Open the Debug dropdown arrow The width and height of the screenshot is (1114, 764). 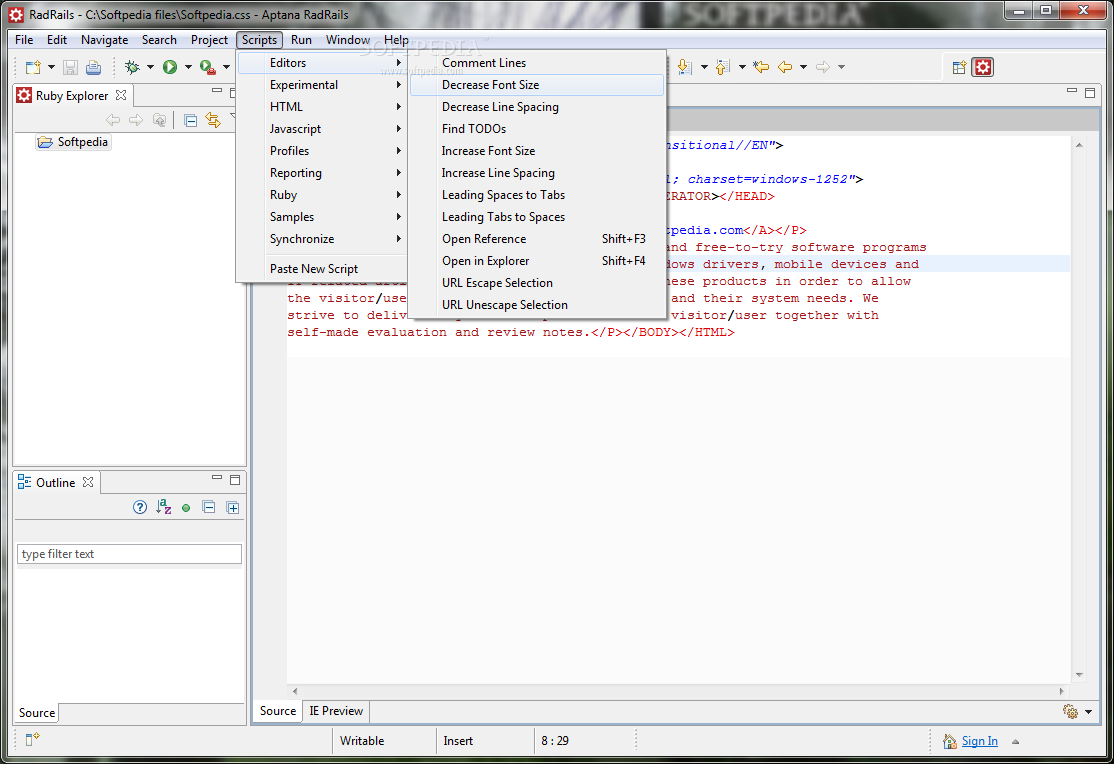[x=150, y=68]
